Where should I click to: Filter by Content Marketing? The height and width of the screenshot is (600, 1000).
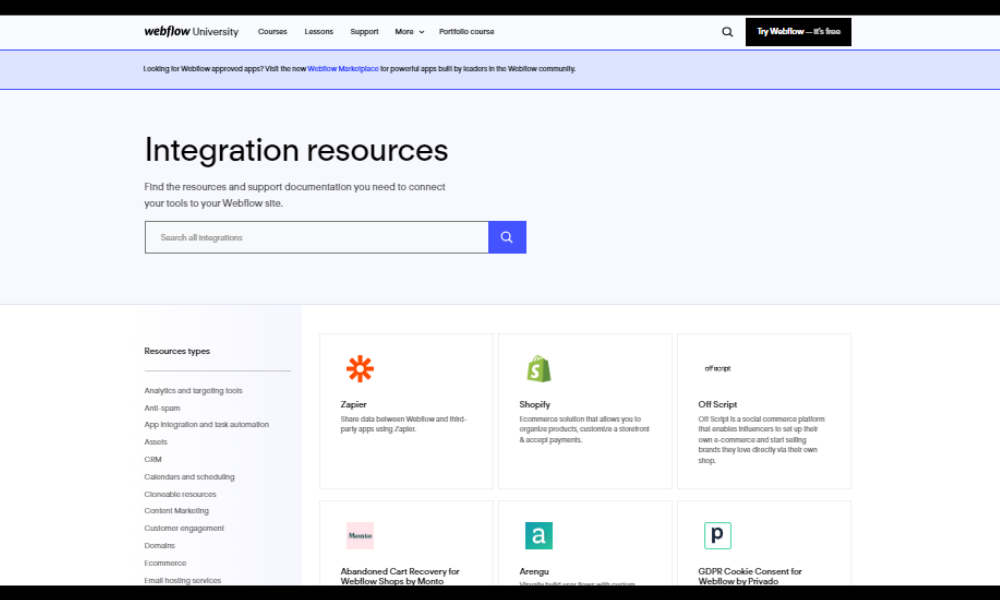176,511
